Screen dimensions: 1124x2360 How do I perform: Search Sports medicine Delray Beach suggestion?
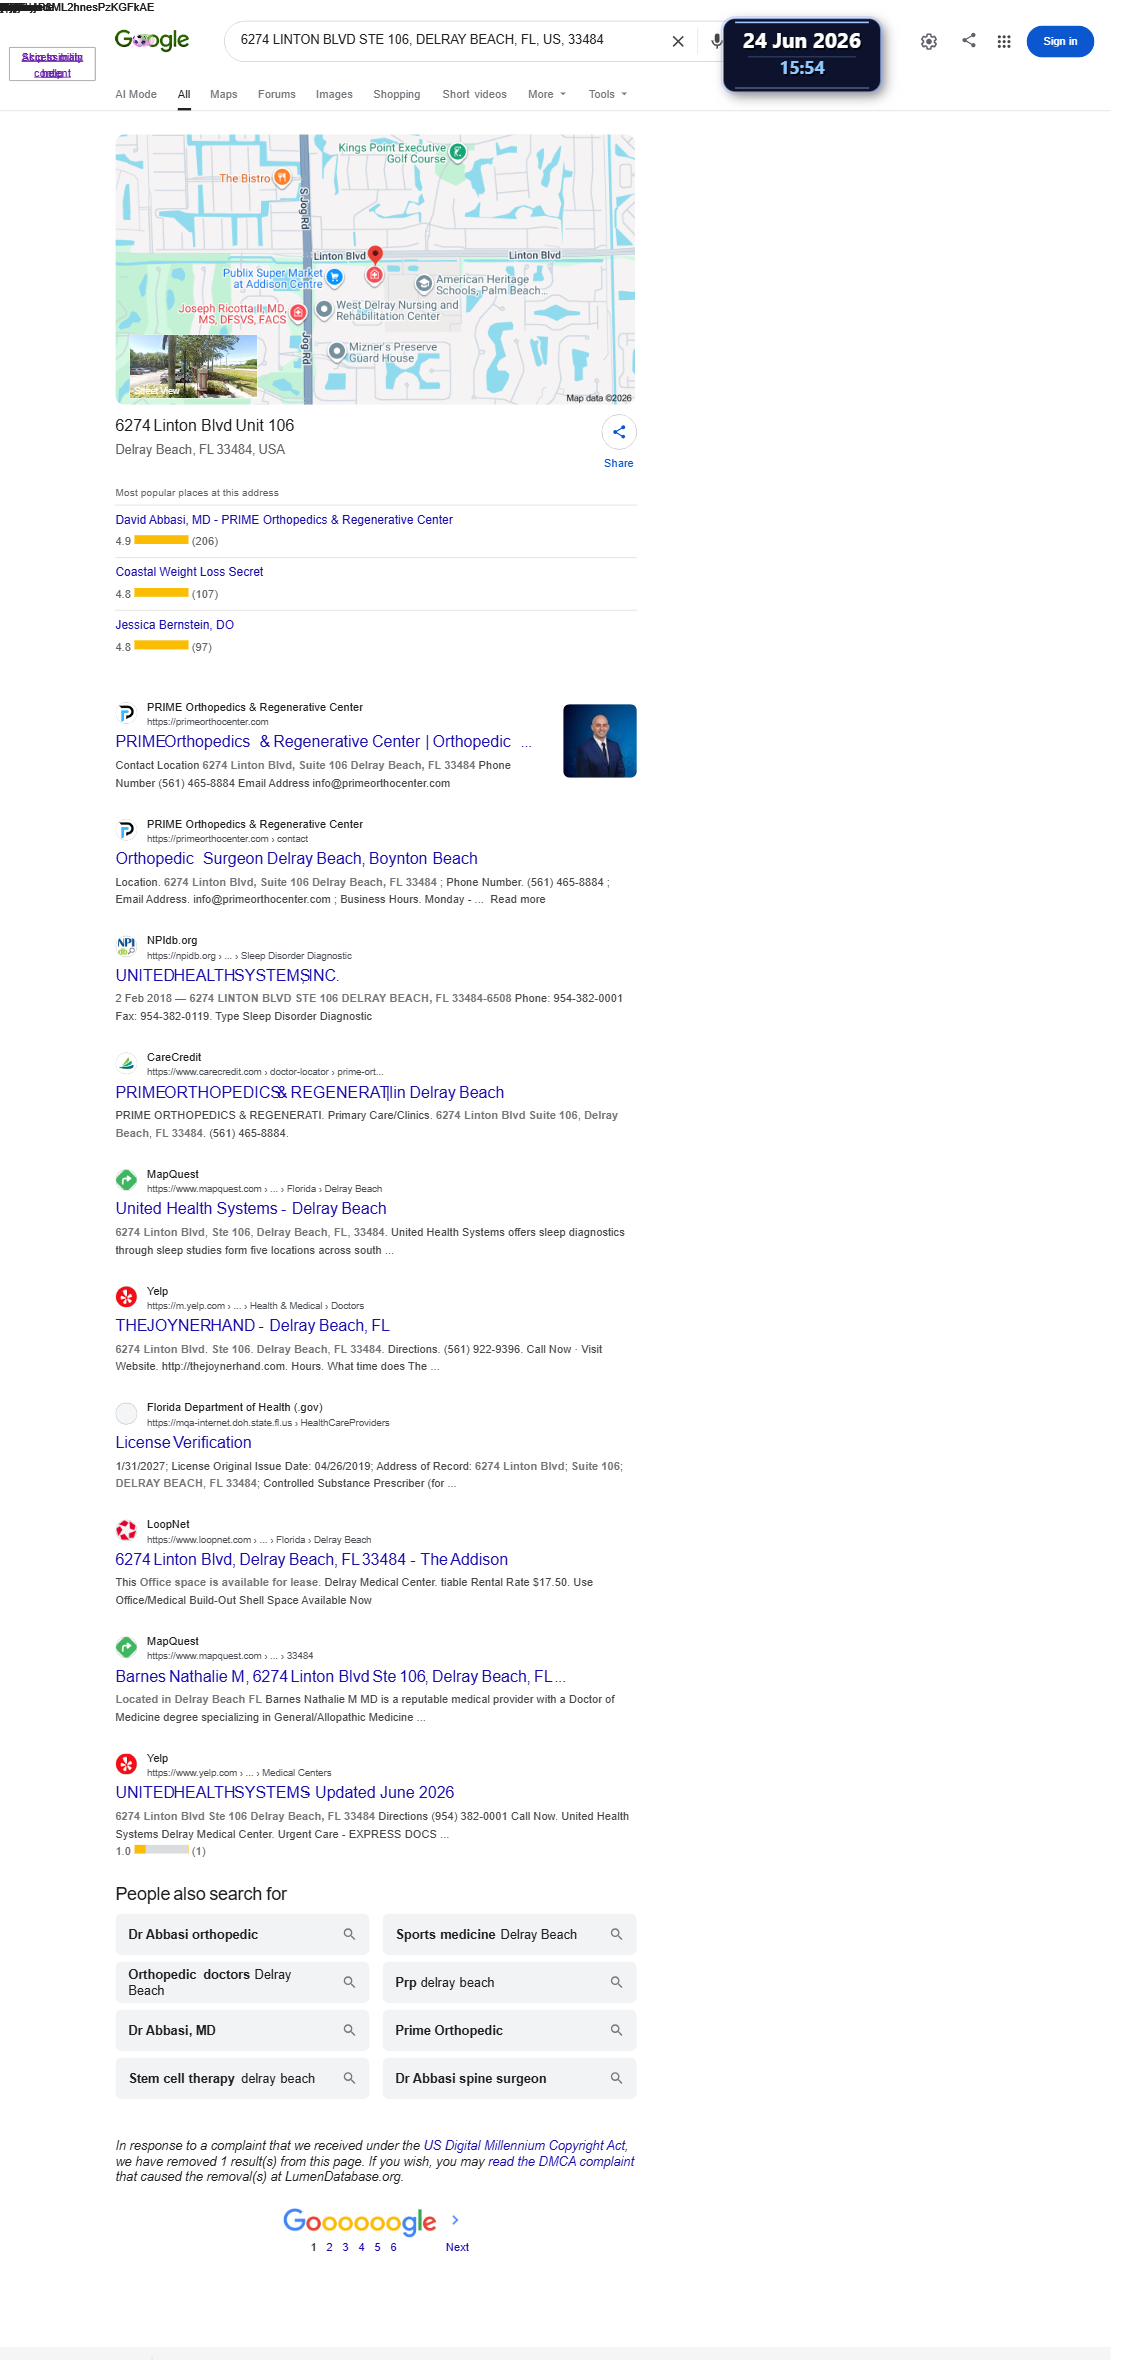tap(509, 1935)
